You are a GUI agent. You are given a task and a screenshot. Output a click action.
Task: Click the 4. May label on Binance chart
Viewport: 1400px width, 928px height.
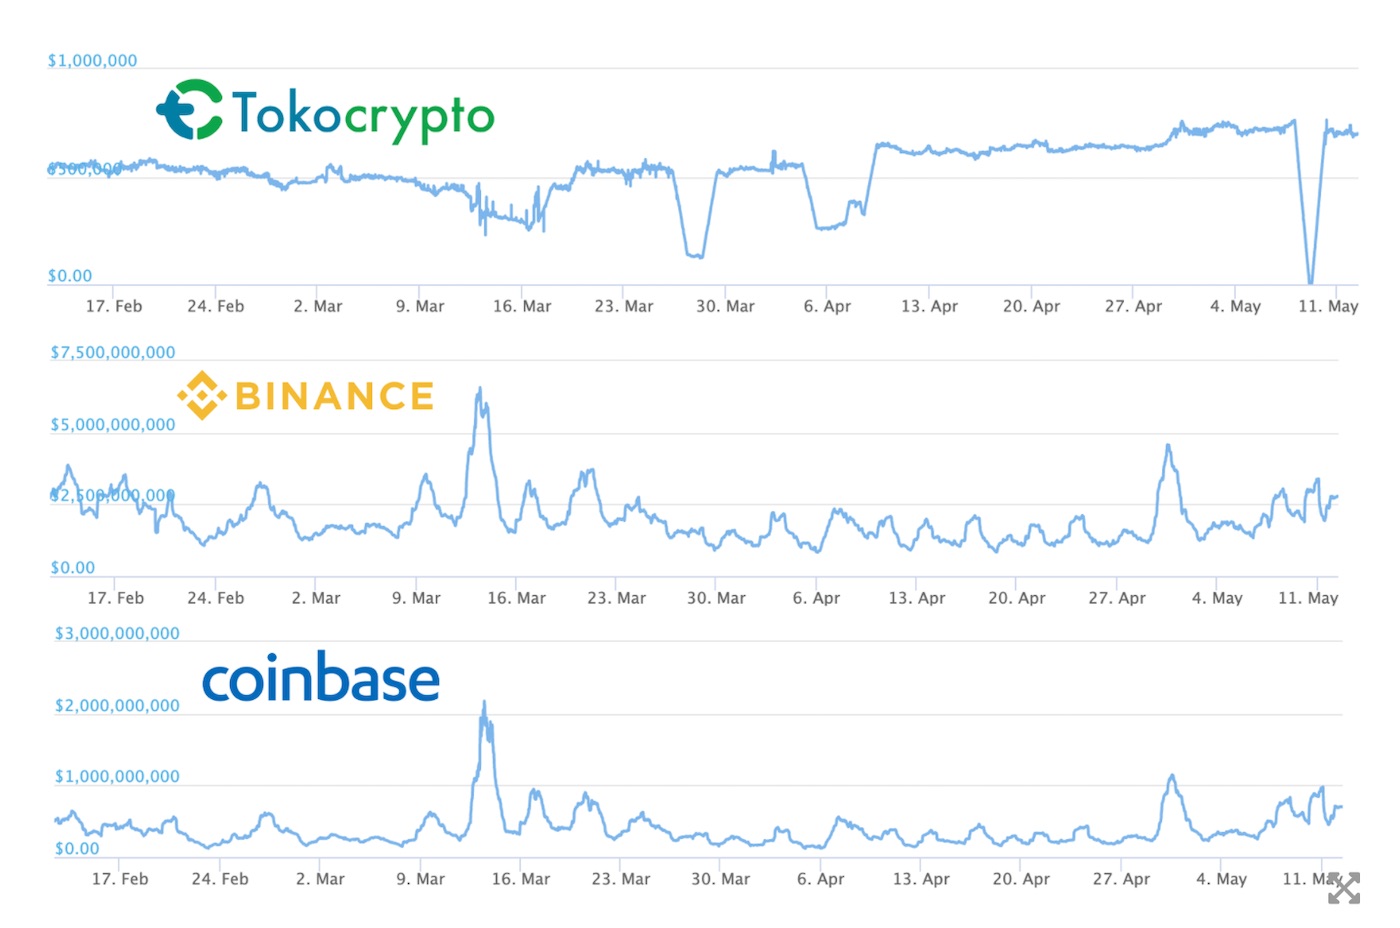click(1217, 598)
